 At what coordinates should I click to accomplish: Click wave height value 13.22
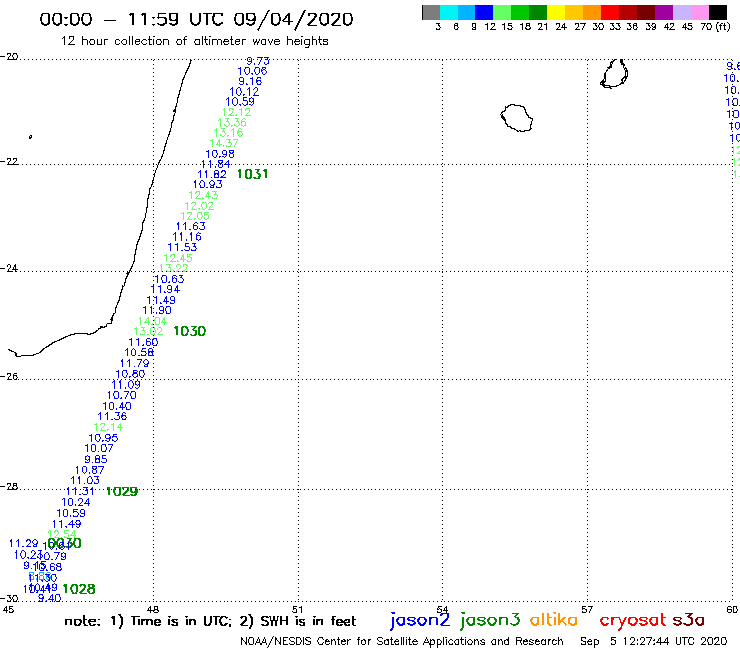point(174,268)
